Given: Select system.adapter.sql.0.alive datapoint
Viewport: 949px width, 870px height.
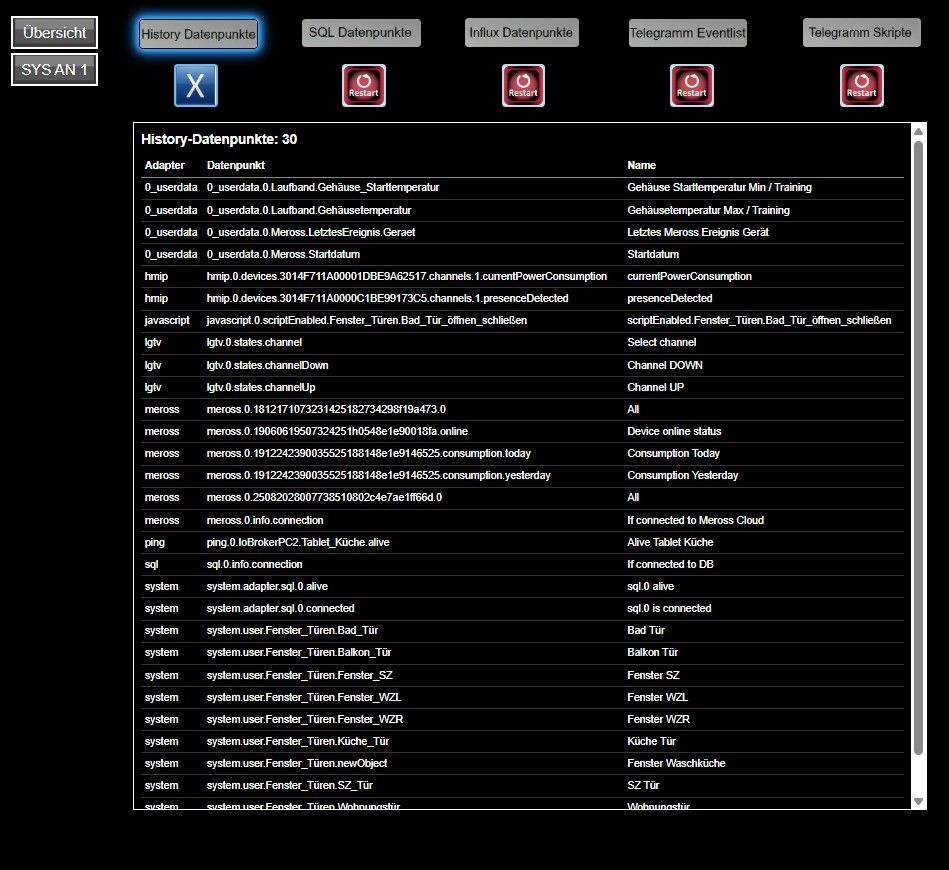Looking at the screenshot, I should pos(267,586).
